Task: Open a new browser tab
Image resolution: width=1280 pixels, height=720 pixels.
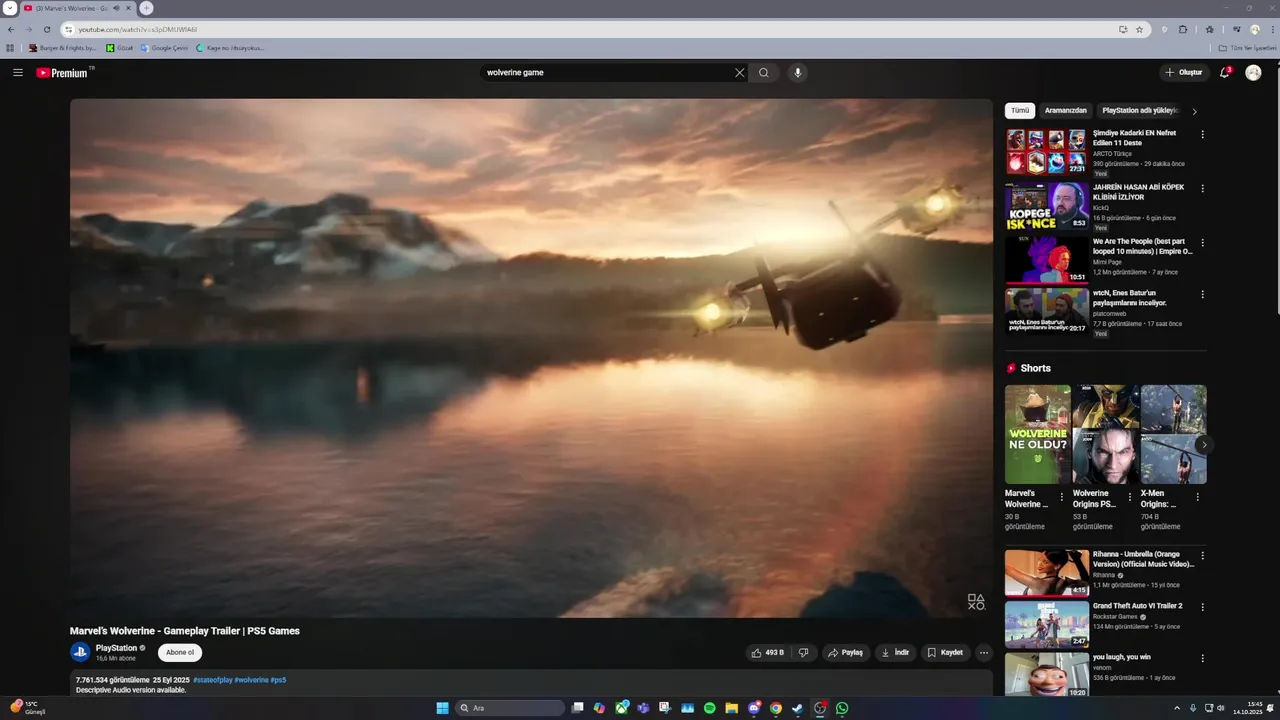Action: tap(146, 8)
